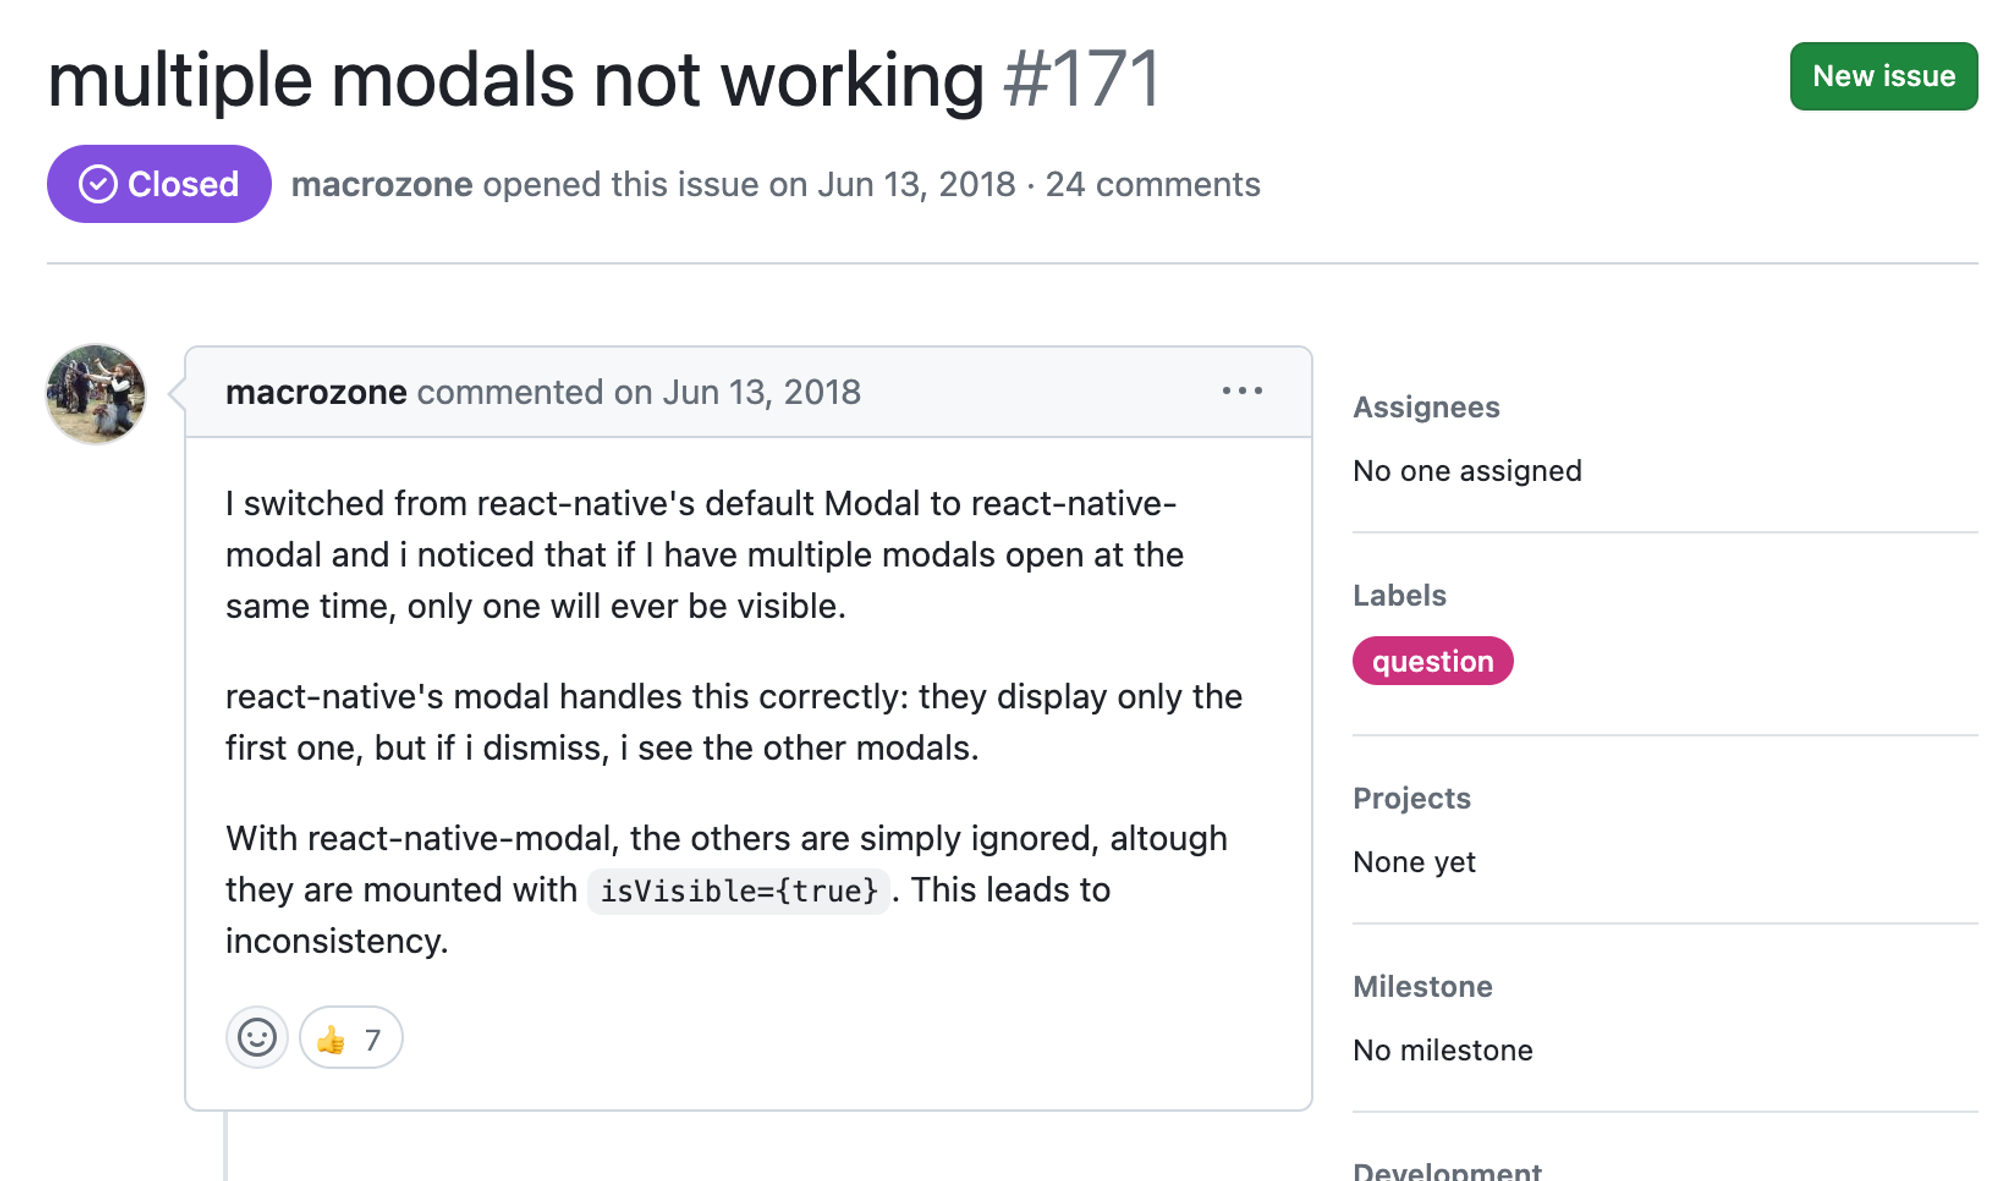The width and height of the screenshot is (2000, 1181).
Task: Open the Development sidebar section heading
Action: pyautogui.click(x=1447, y=1170)
